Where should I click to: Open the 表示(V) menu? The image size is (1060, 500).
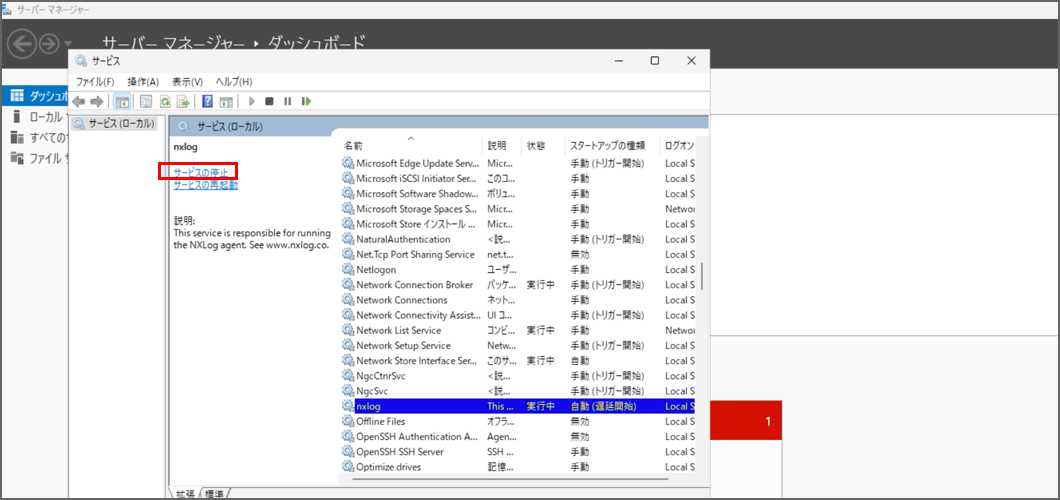point(187,81)
